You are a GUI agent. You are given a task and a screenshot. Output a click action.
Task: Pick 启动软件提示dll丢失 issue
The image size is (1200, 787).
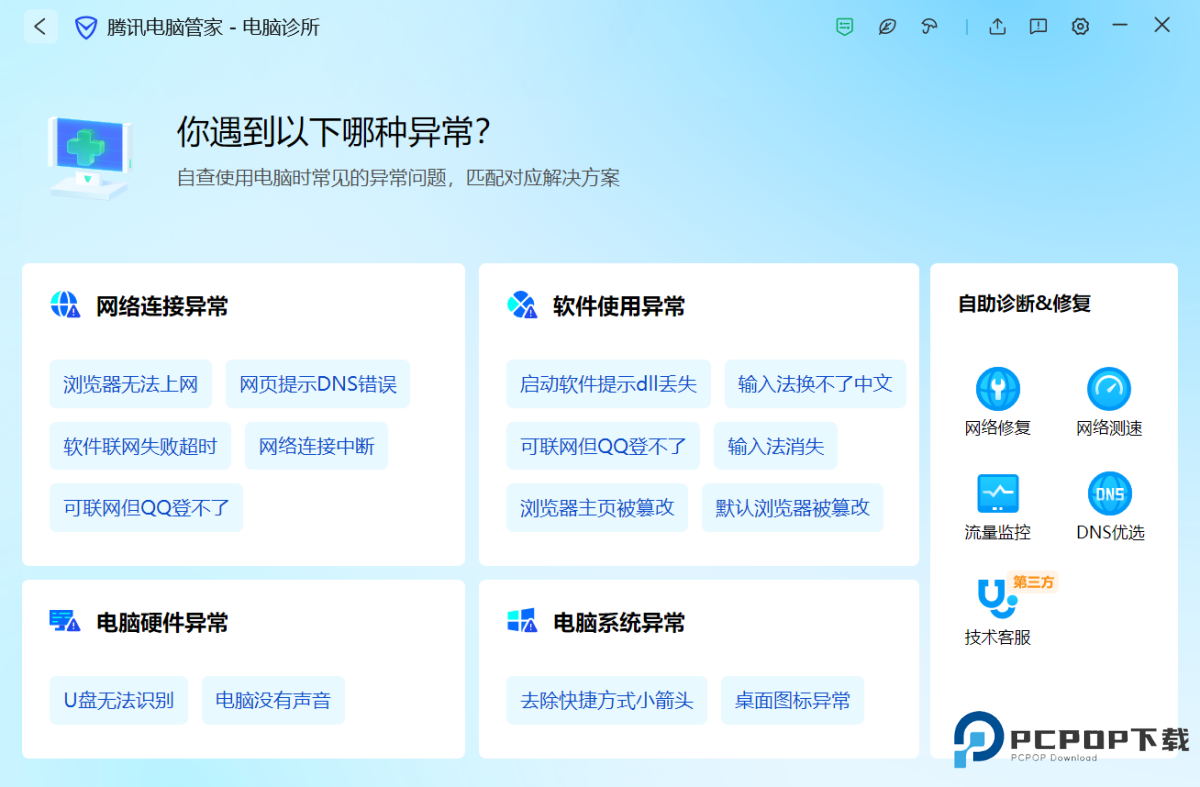point(608,384)
